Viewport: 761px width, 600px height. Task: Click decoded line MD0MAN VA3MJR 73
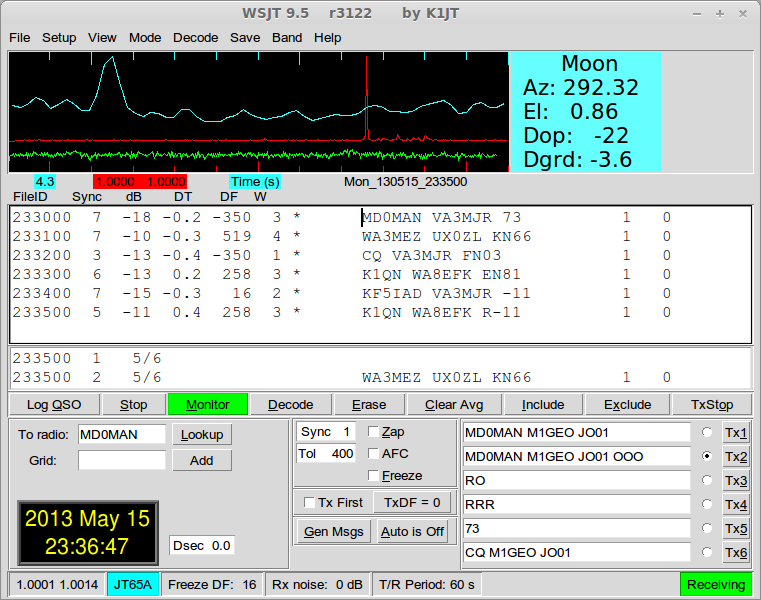pos(340,217)
